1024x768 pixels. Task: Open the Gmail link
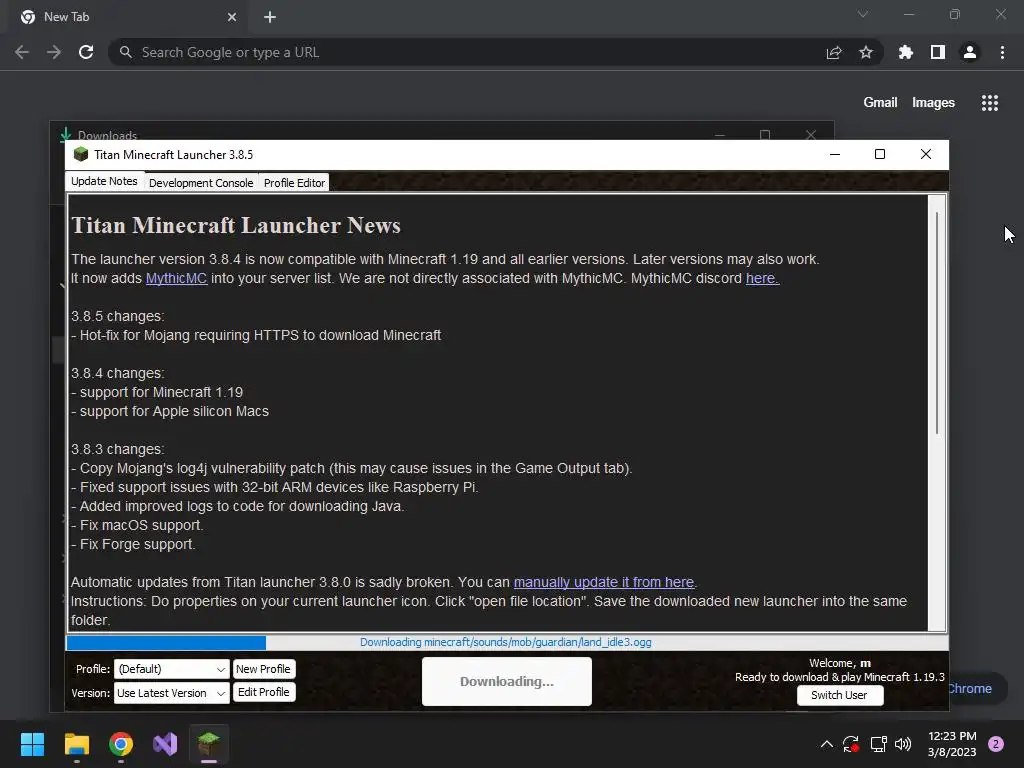[880, 103]
